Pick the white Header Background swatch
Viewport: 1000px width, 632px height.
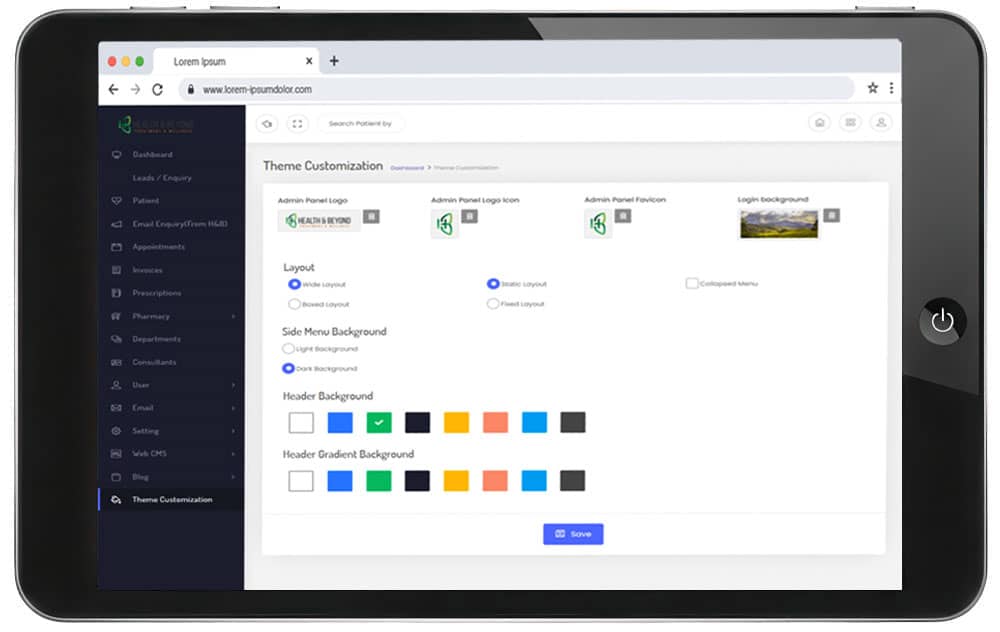(301, 422)
